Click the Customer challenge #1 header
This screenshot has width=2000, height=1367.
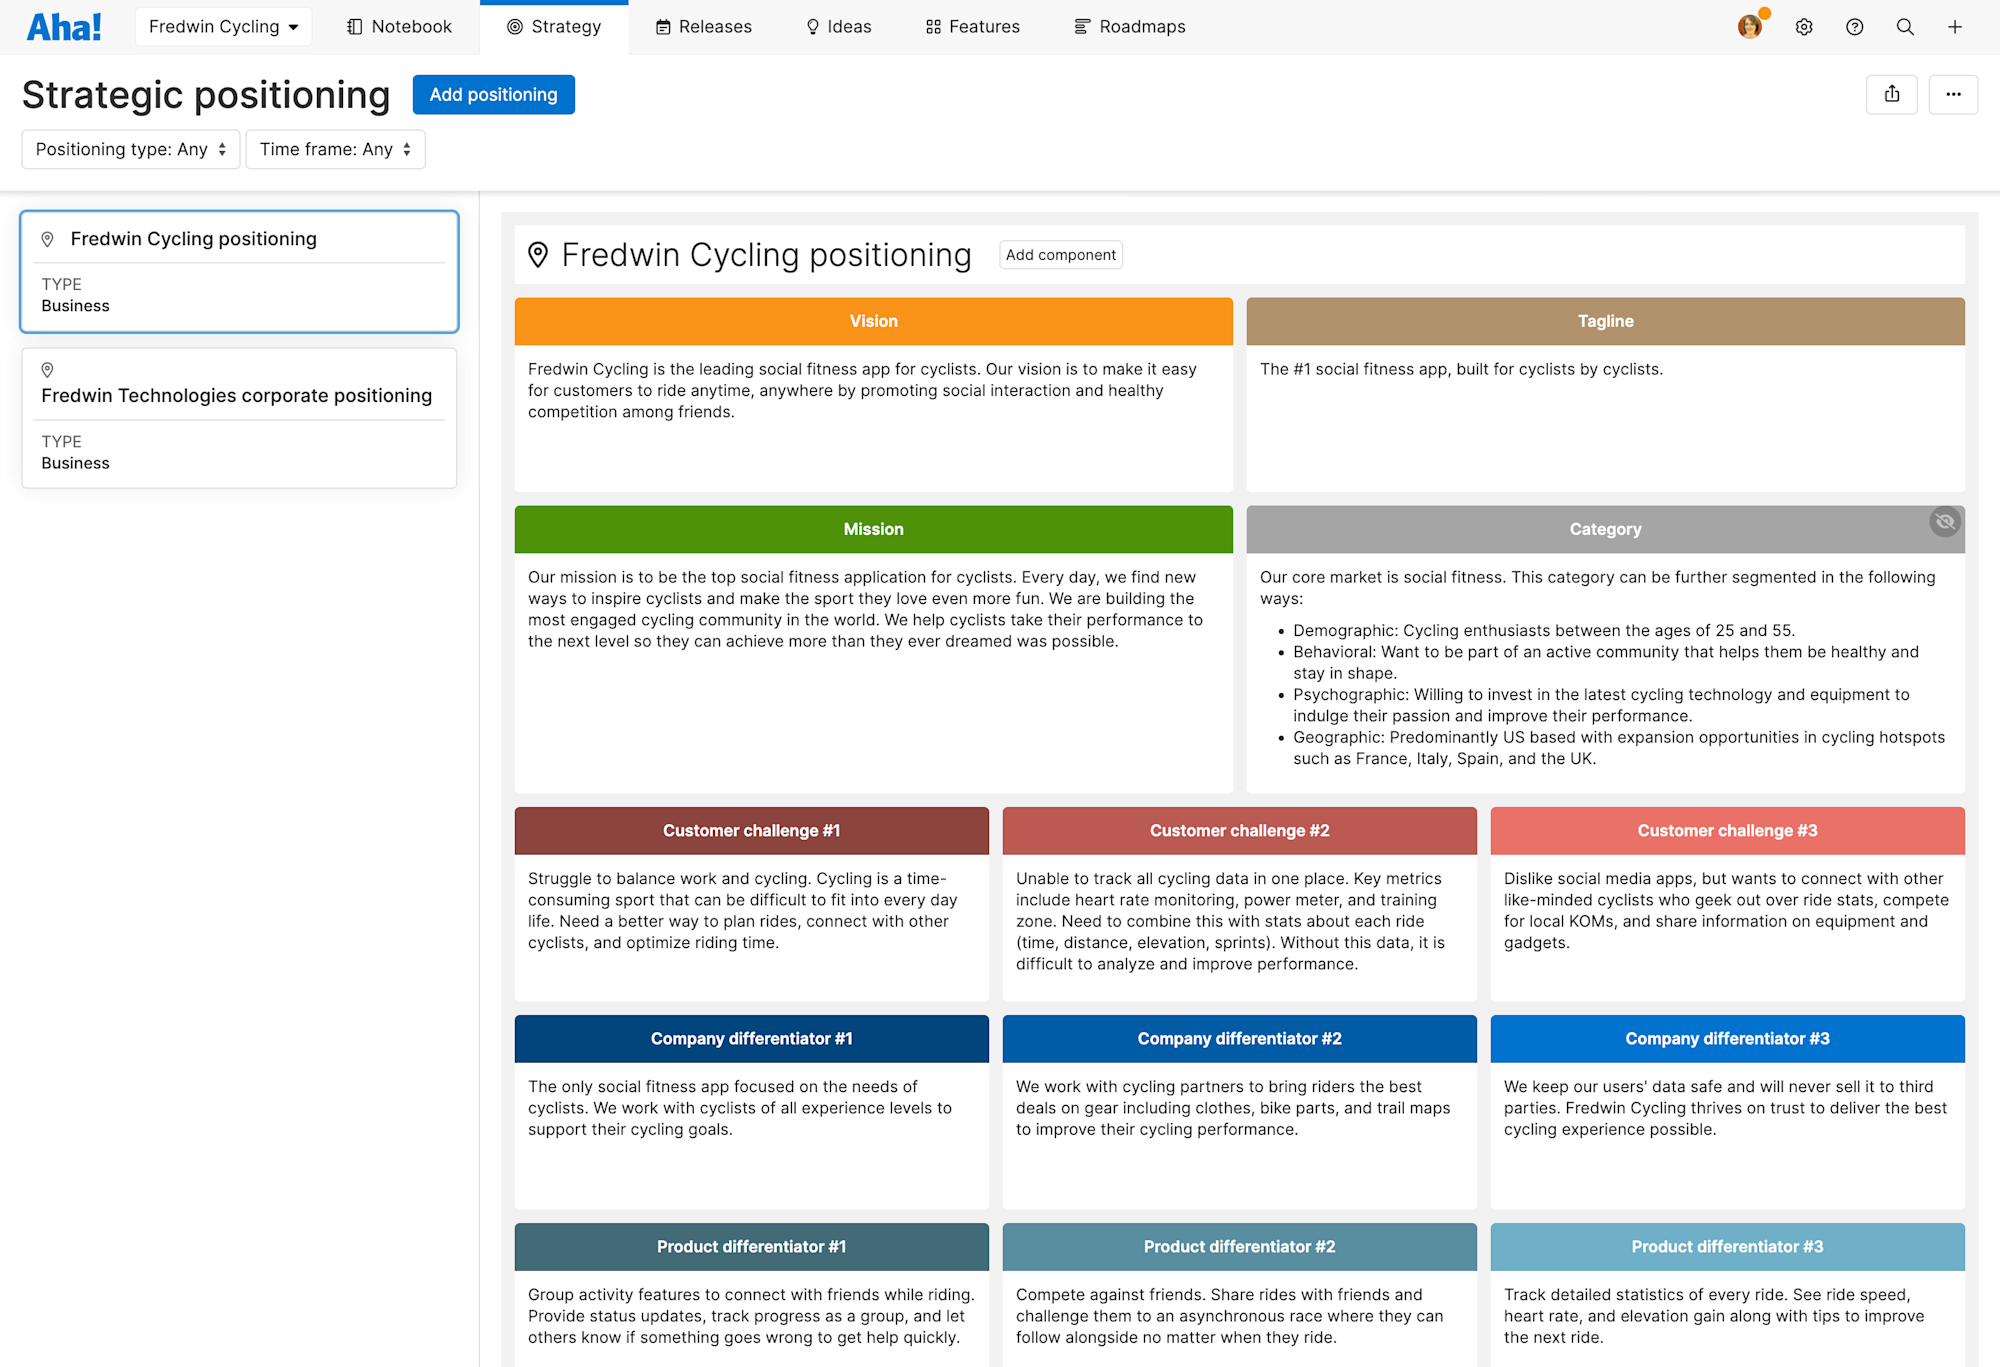[x=751, y=831]
